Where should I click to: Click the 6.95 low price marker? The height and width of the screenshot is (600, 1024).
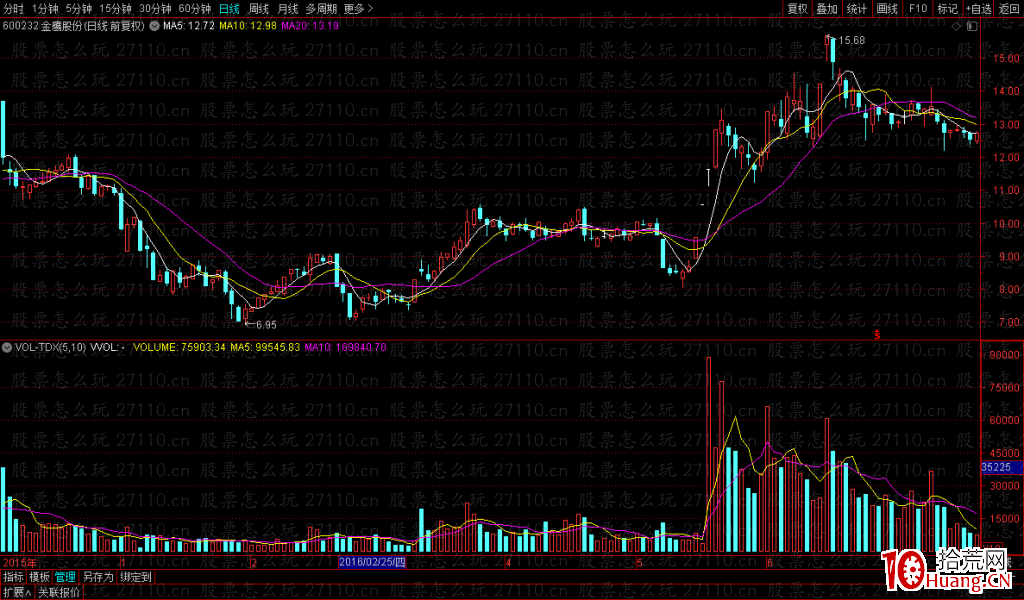265,324
